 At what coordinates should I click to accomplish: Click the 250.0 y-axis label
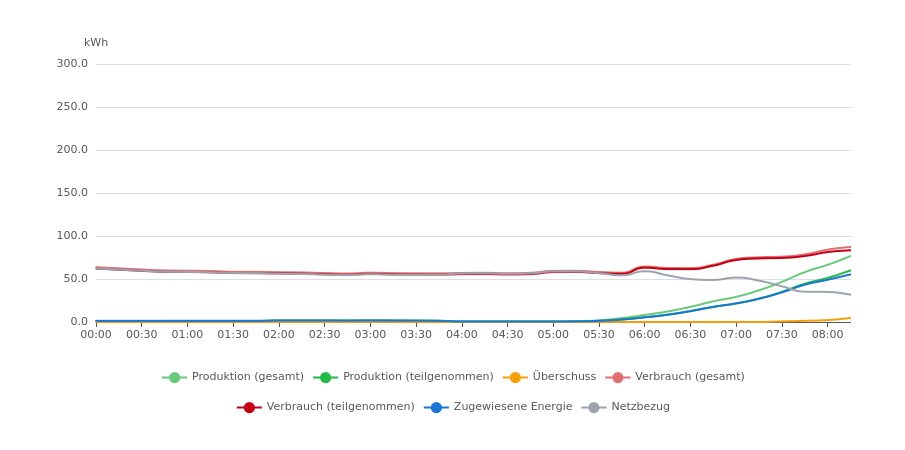tap(72, 107)
